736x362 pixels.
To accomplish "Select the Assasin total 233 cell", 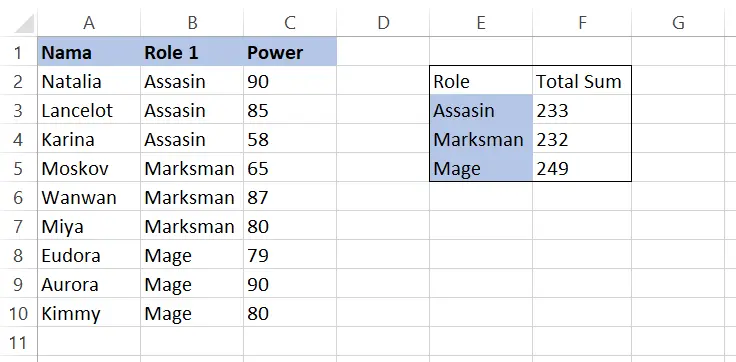I will [582, 110].
